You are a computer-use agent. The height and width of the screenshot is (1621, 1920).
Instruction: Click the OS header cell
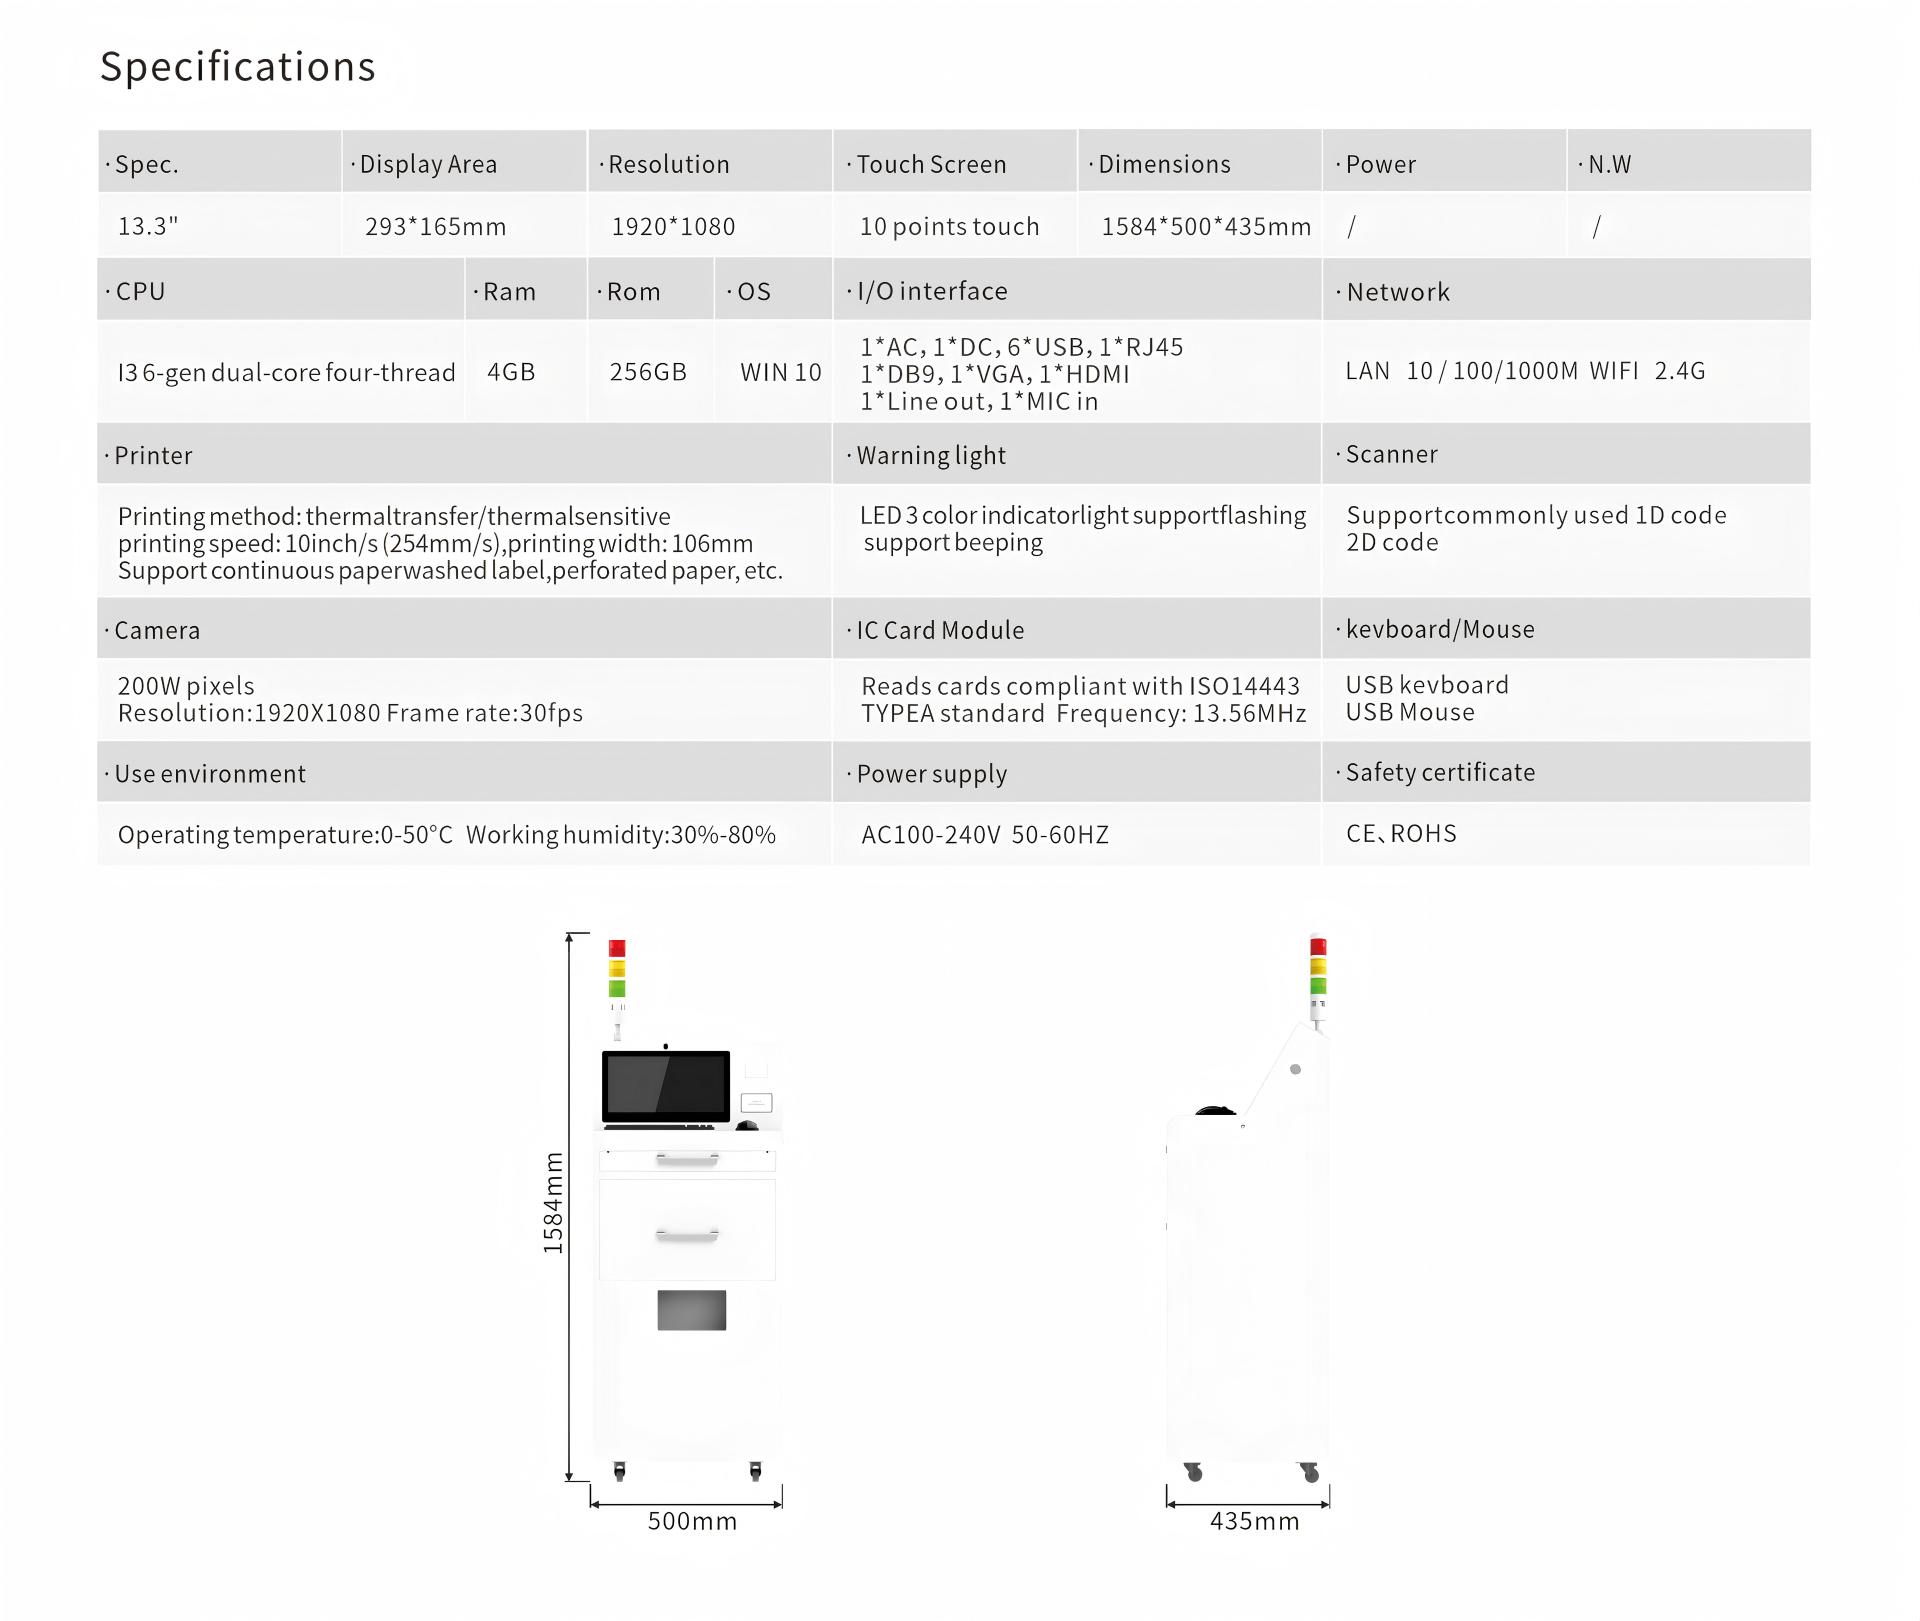(773, 290)
